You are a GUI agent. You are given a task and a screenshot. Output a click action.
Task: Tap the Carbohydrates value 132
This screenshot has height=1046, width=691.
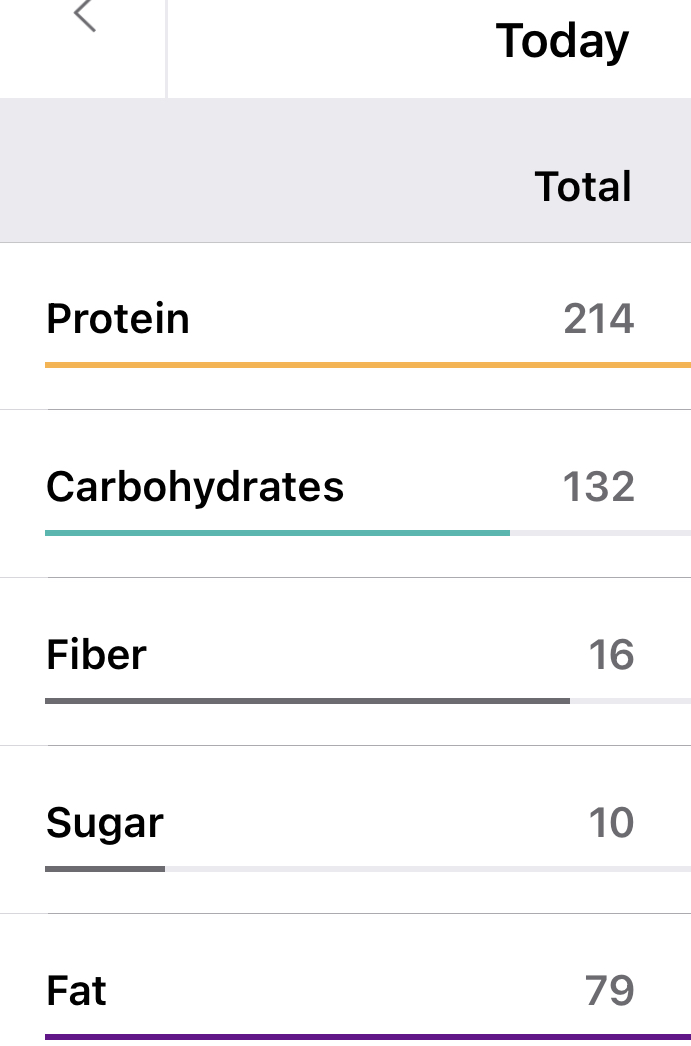[598, 487]
